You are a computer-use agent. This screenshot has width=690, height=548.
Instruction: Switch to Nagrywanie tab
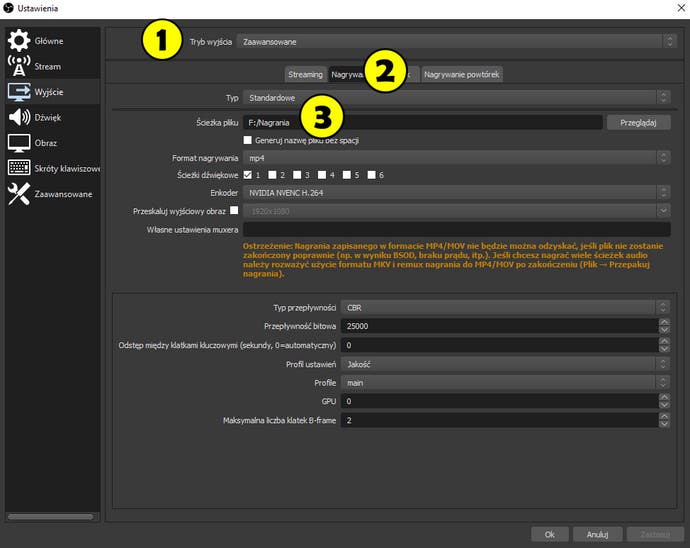[x=348, y=74]
